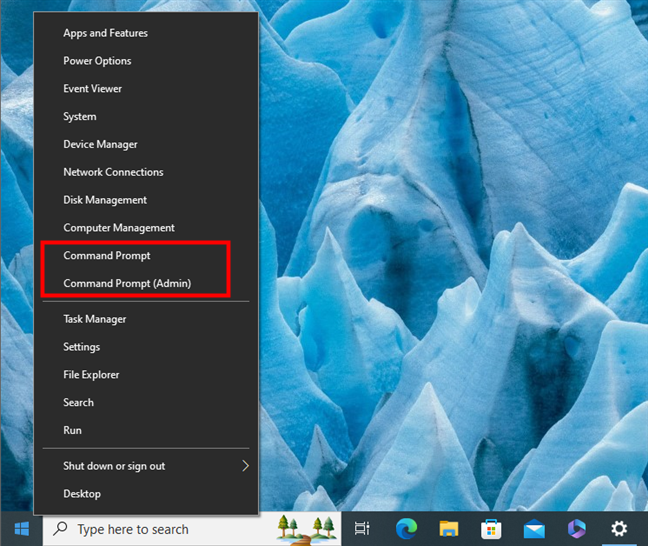The image size is (648, 546).
Task: Select Disk Management
Action: (x=146, y=200)
